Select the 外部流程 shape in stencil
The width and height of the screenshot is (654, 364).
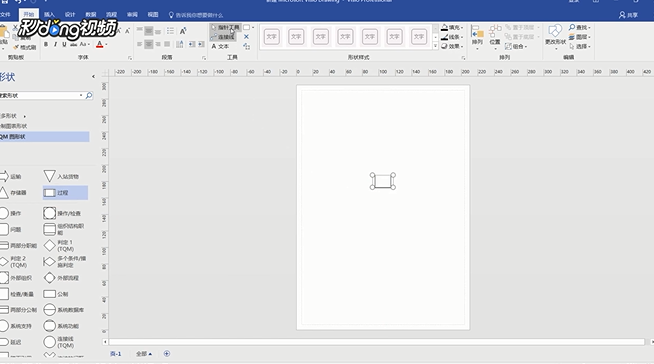click(x=62, y=278)
